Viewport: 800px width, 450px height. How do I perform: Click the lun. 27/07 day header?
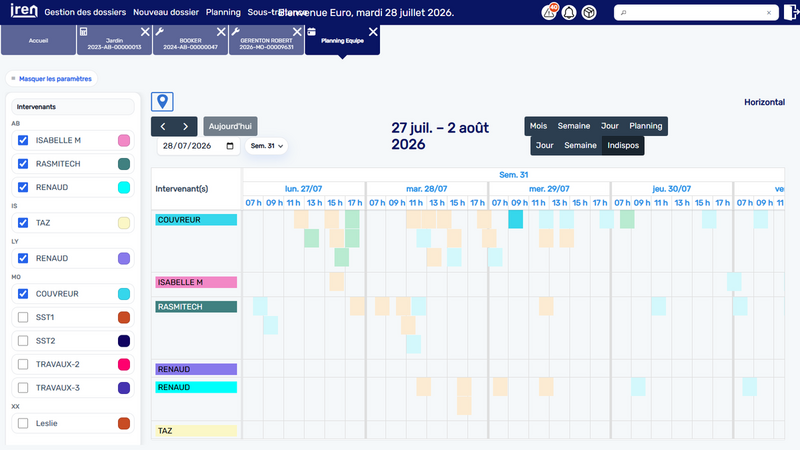[x=304, y=189]
